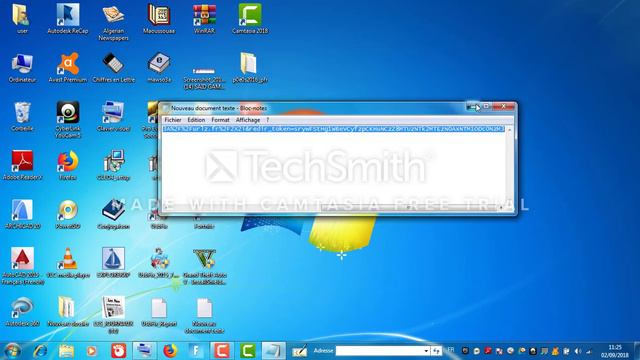
Task: Select the WinRAR desktop shortcut
Action: click(204, 20)
